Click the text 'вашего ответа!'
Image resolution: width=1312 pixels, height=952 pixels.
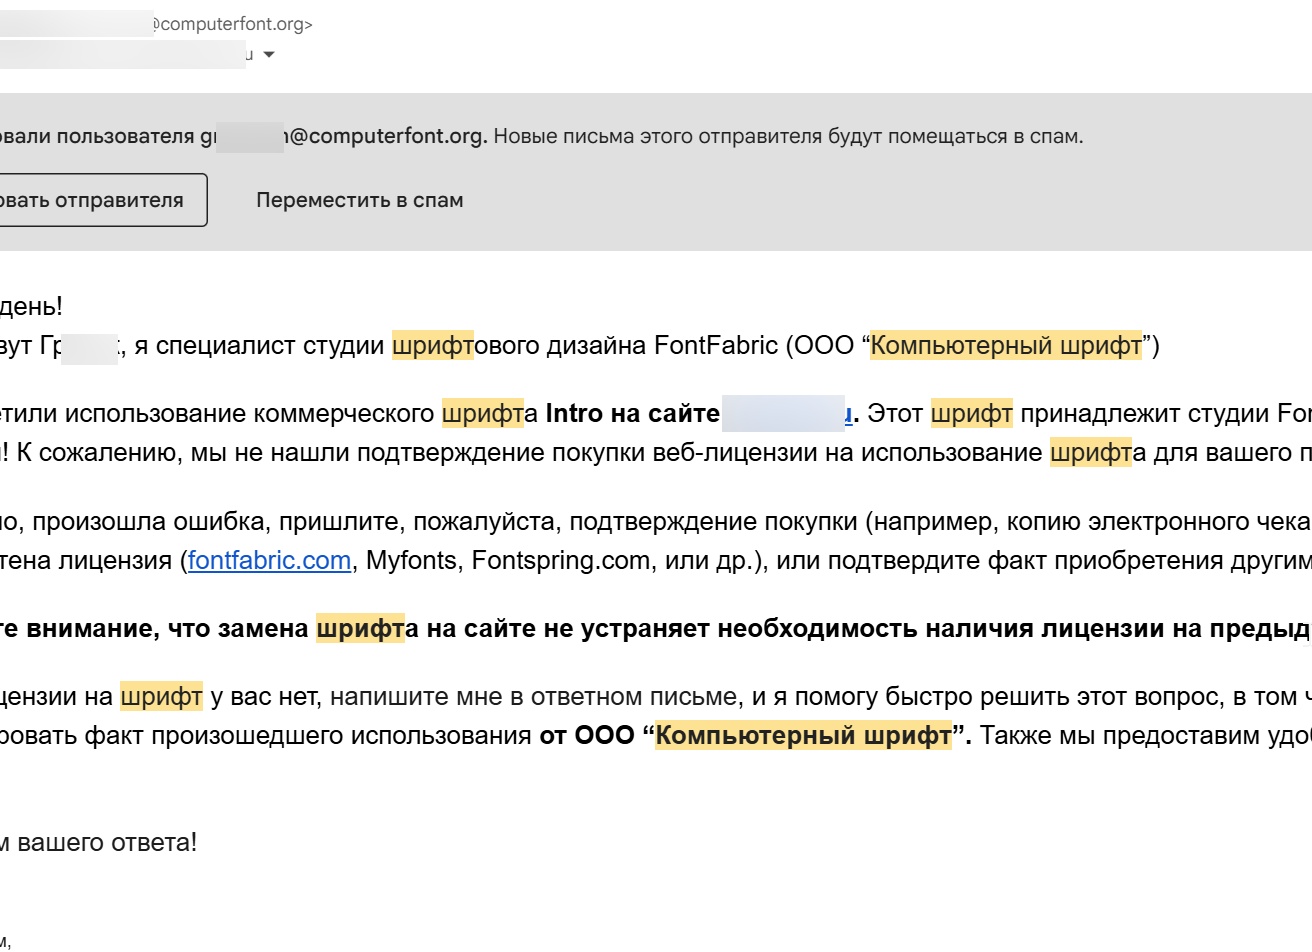[x=107, y=843]
